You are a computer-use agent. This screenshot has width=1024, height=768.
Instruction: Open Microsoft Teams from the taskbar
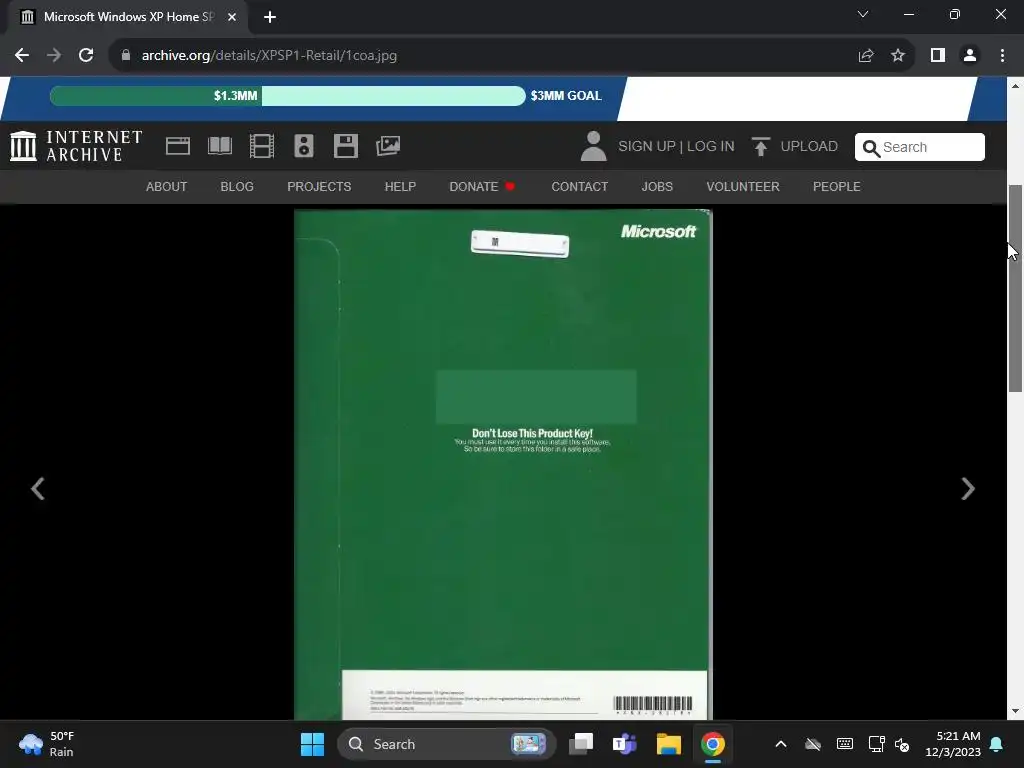click(x=624, y=744)
